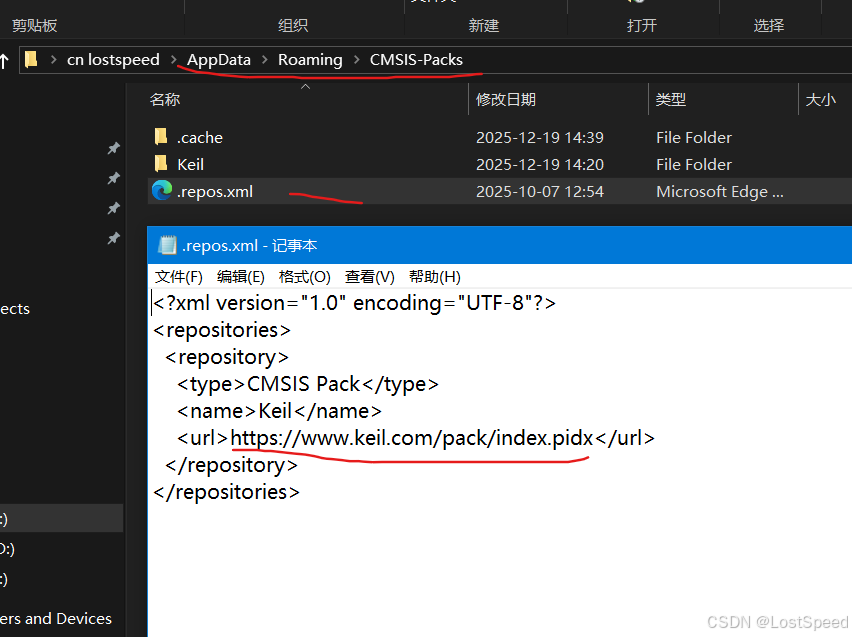Select the sidebar drive labeled D:)
The width and height of the screenshot is (852, 637).
click(x=7, y=549)
